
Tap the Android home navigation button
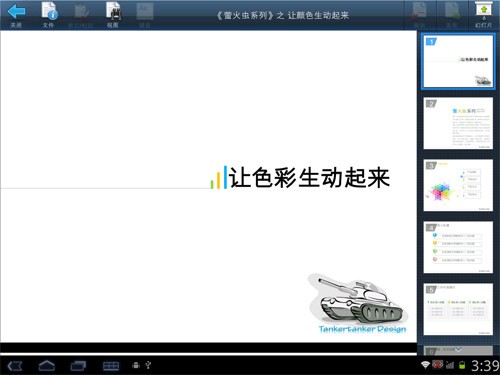tap(47, 366)
